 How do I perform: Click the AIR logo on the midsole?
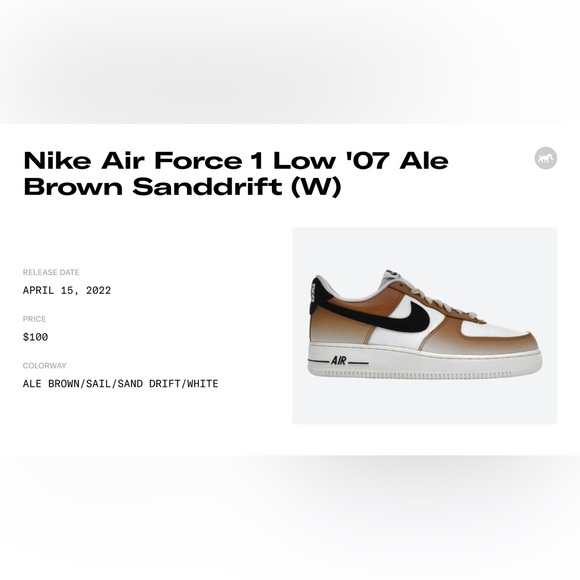tap(338, 360)
